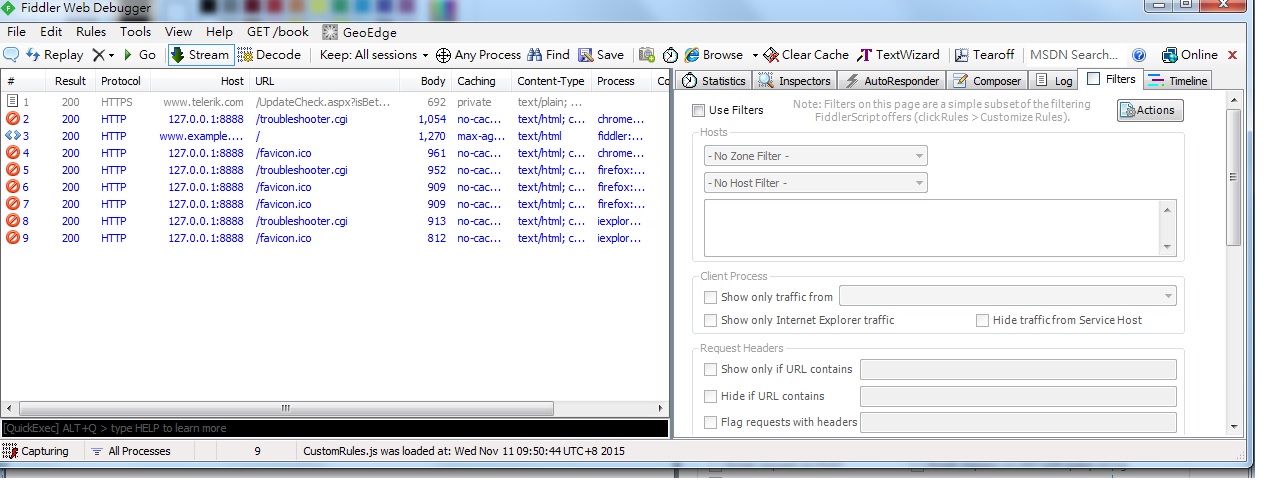Open the Help menu
This screenshot has height=486, width=1266.
tap(219, 32)
